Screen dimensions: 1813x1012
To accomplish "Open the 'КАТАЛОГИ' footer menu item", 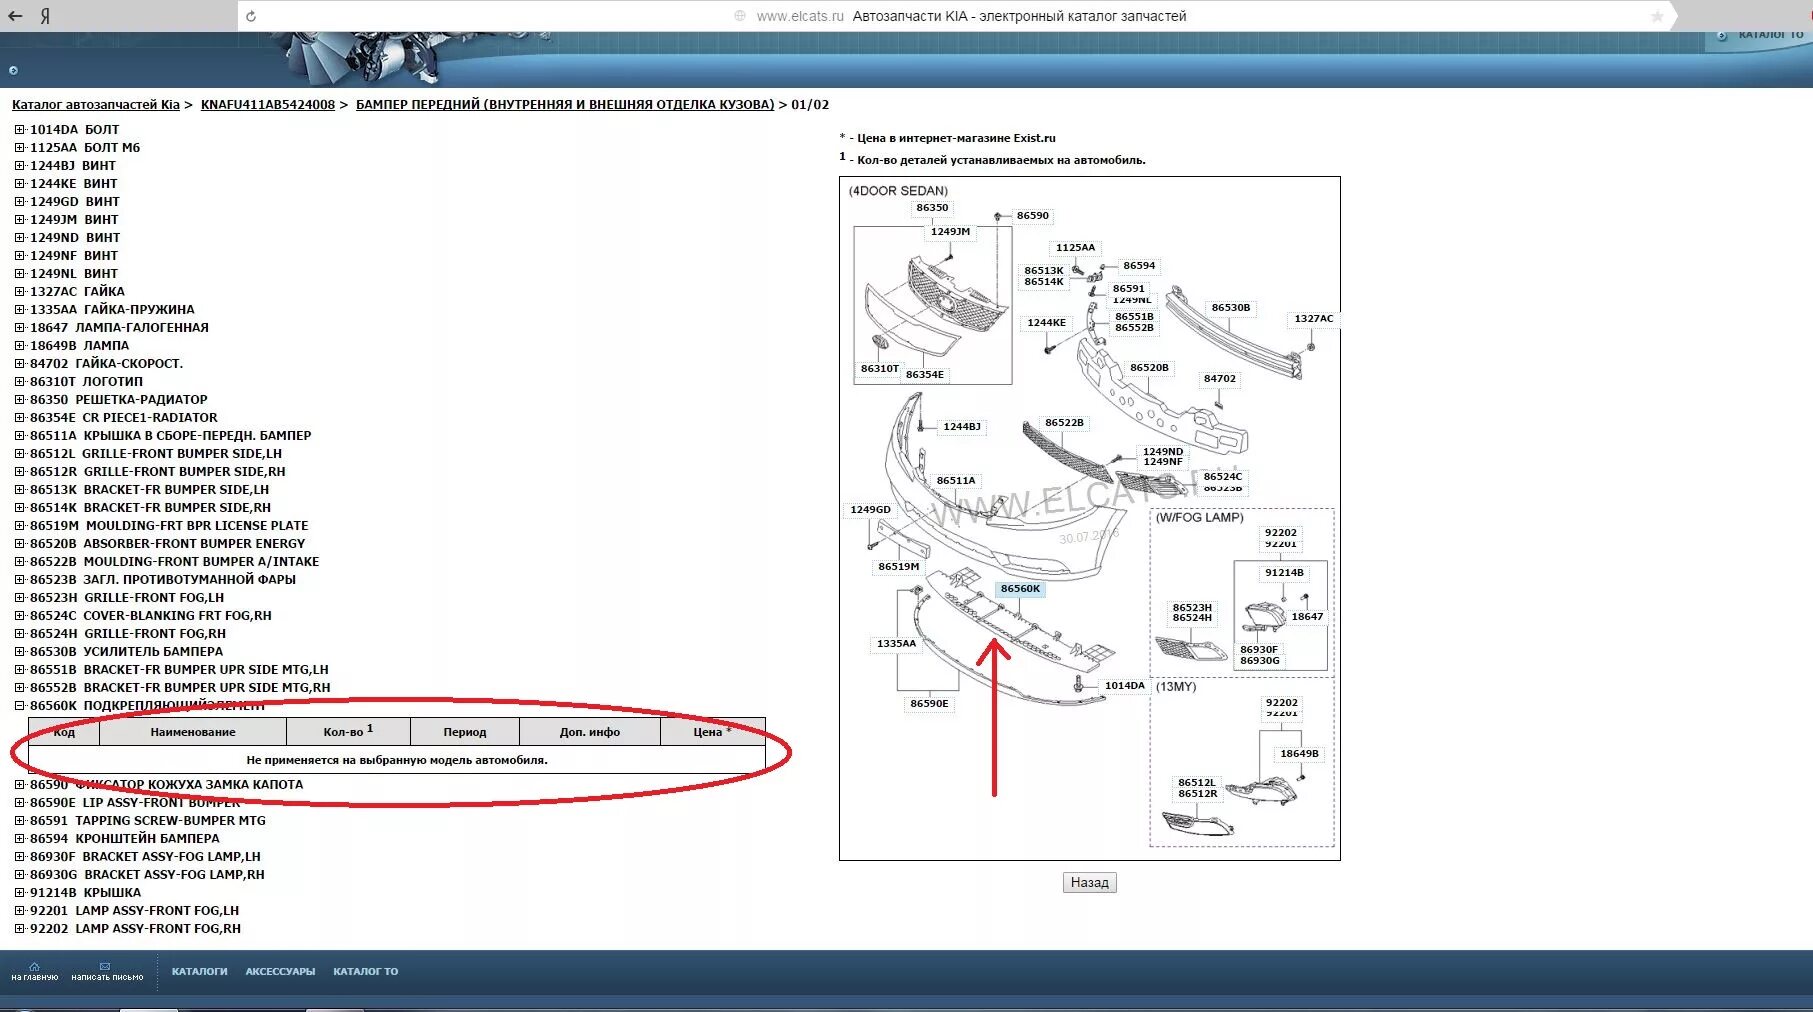I will point(200,972).
